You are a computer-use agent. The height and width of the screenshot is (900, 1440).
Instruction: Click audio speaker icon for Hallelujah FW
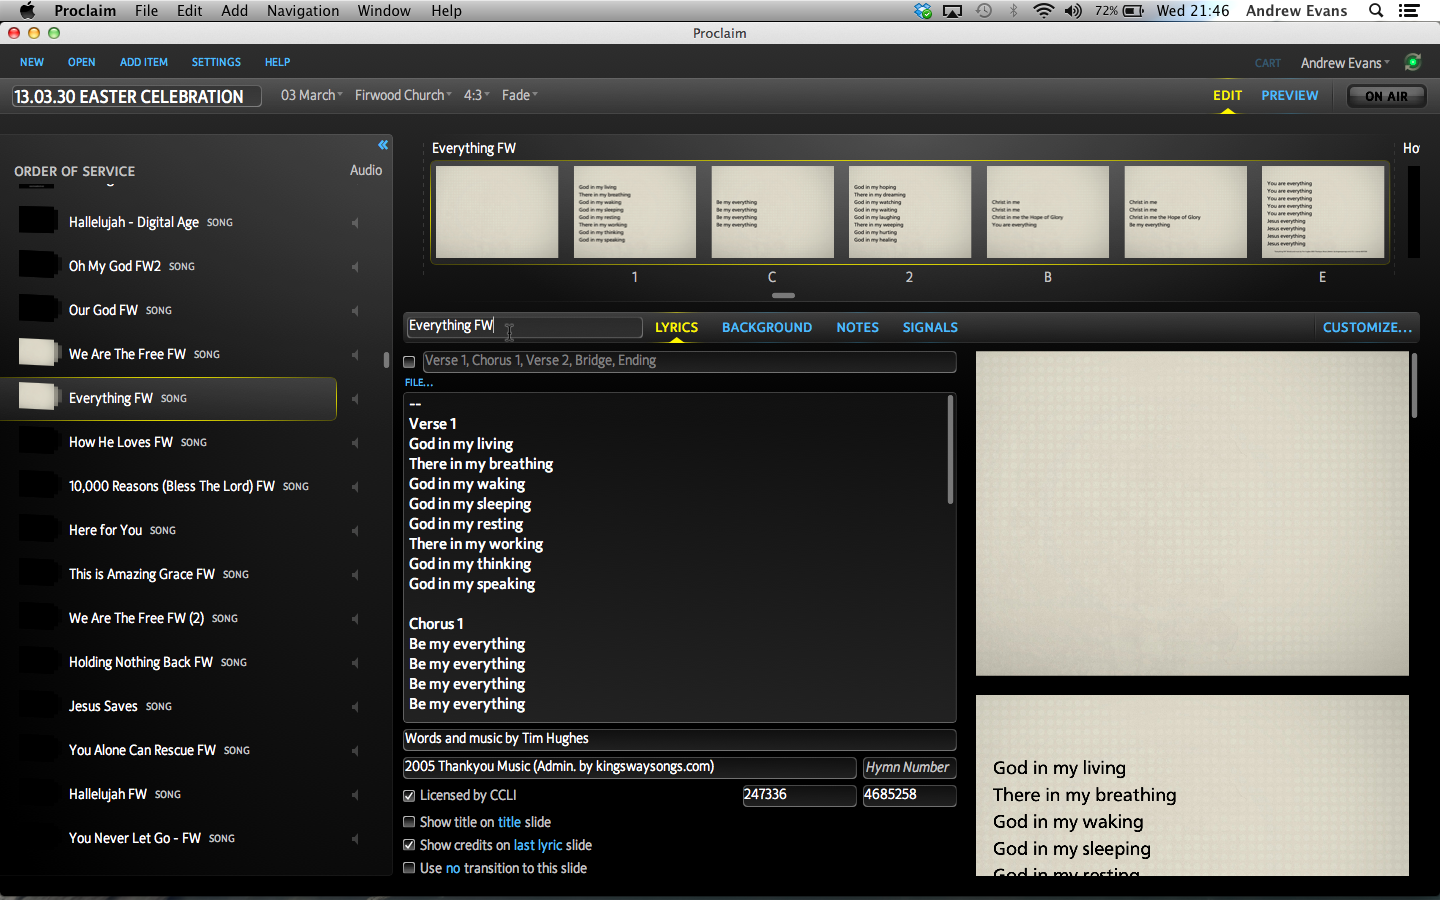pyautogui.click(x=355, y=795)
